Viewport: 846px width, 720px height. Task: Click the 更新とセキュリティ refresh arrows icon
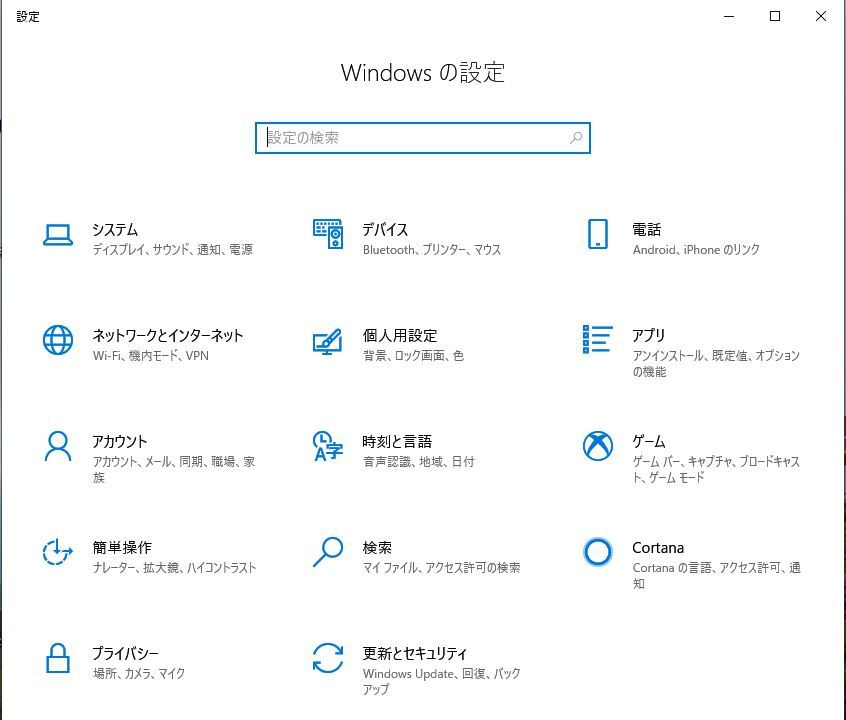328,658
